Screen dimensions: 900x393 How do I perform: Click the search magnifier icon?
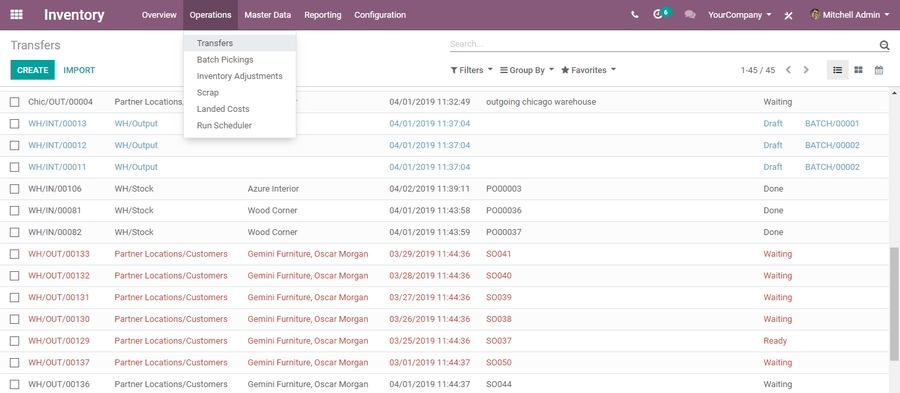pyautogui.click(x=884, y=45)
